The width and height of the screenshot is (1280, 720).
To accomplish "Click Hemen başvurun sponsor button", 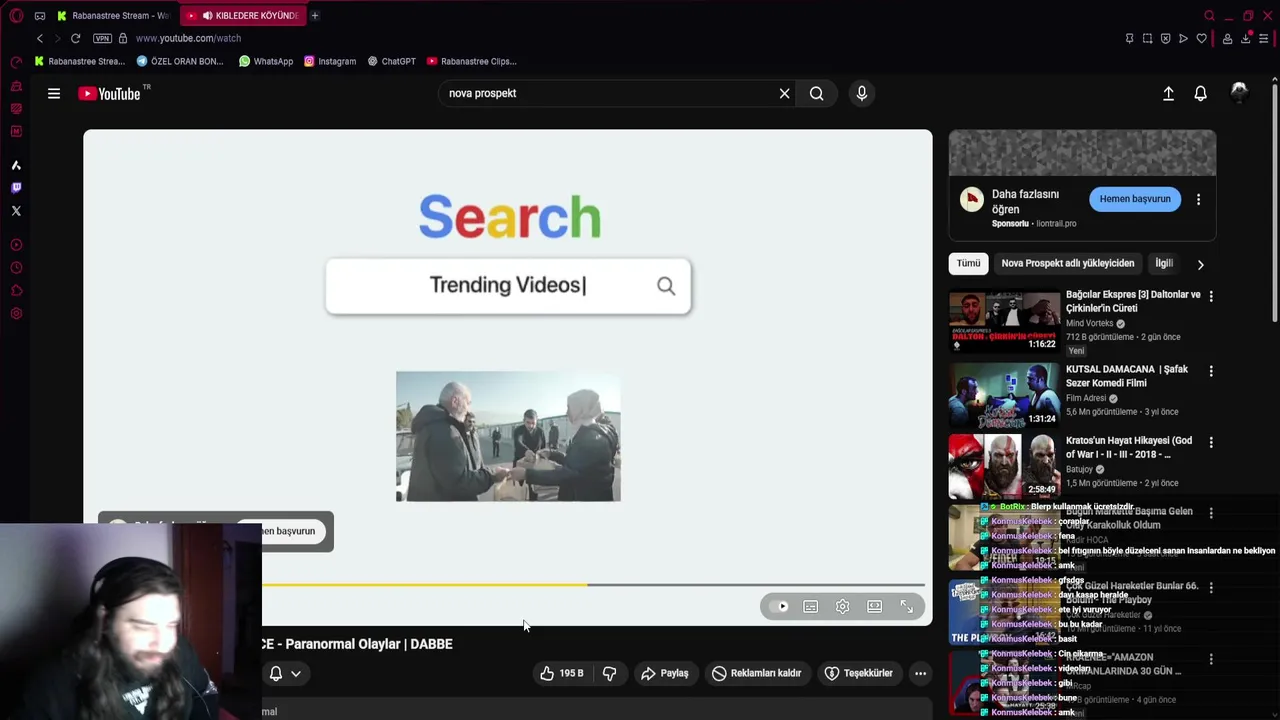I will click(x=1135, y=199).
